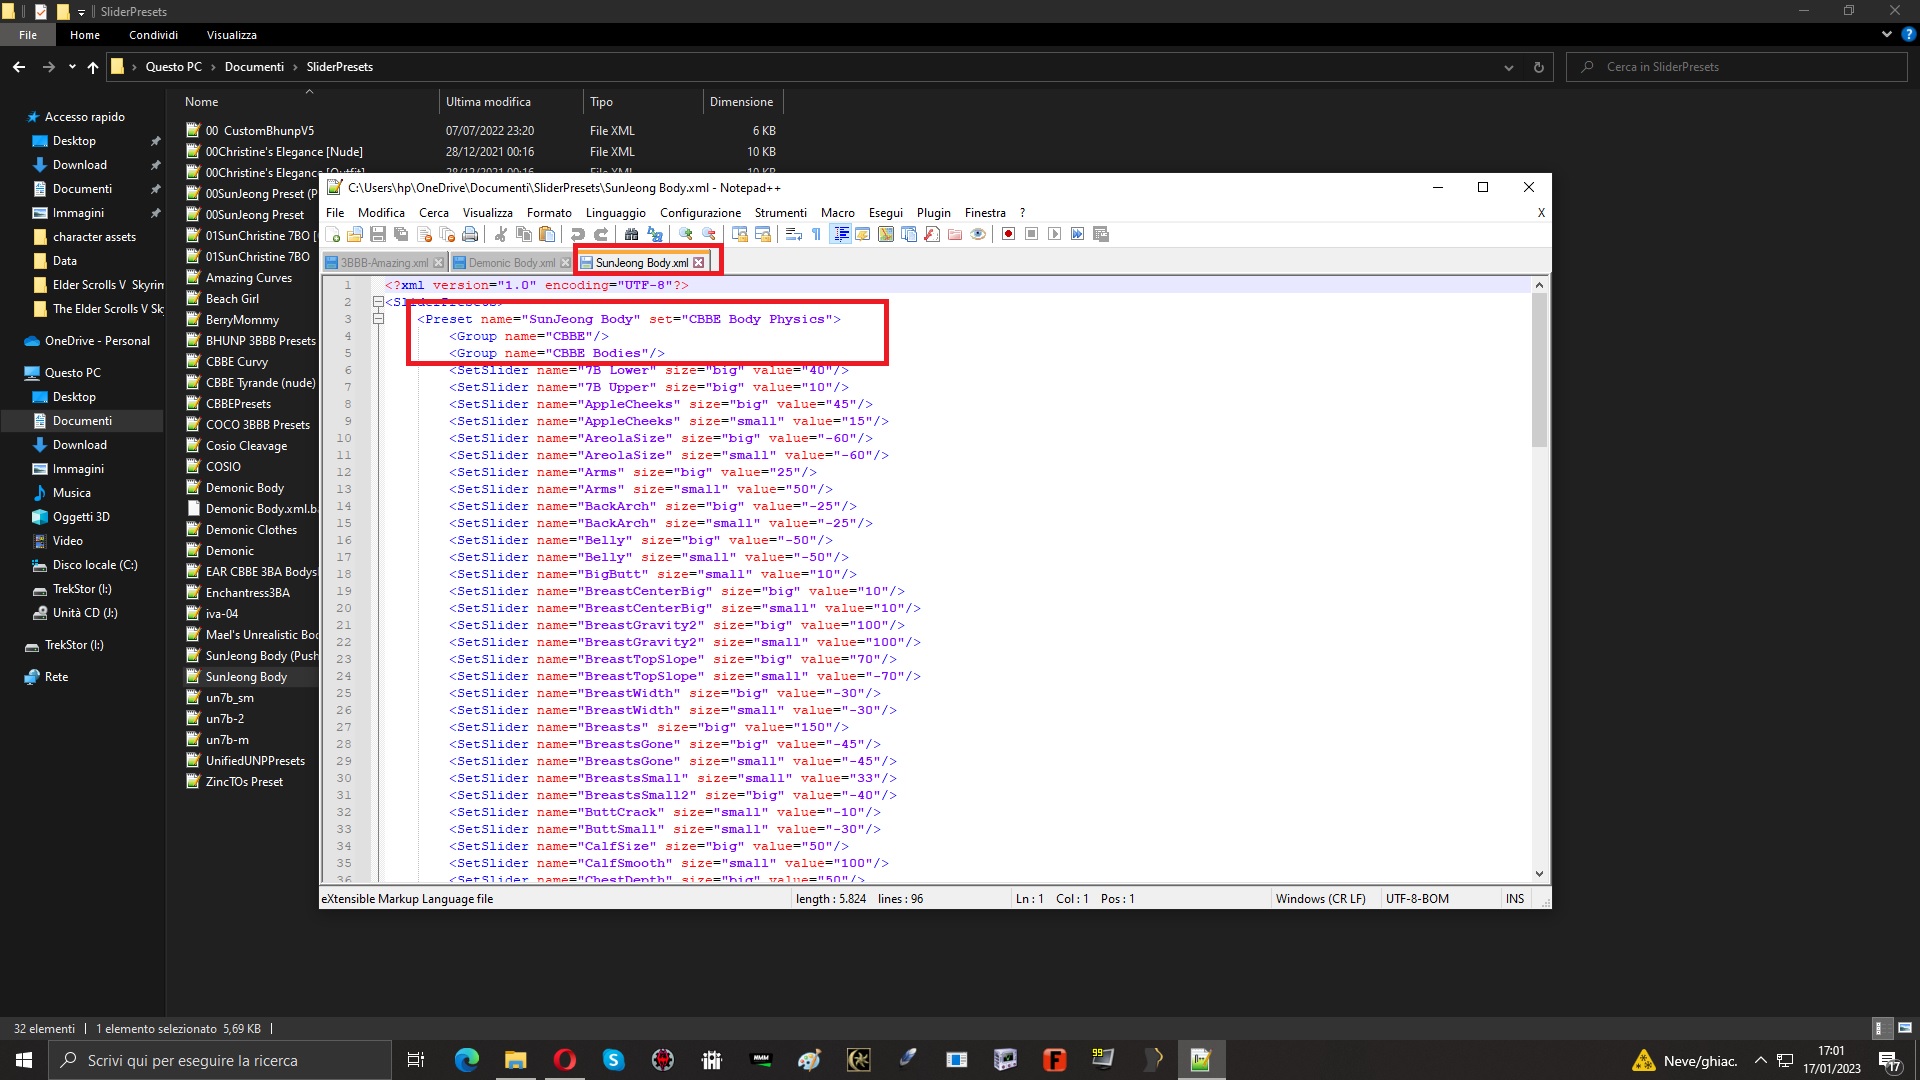This screenshot has width=1920, height=1080.
Task: Toggle the monitoring eye icon
Action: [978, 234]
